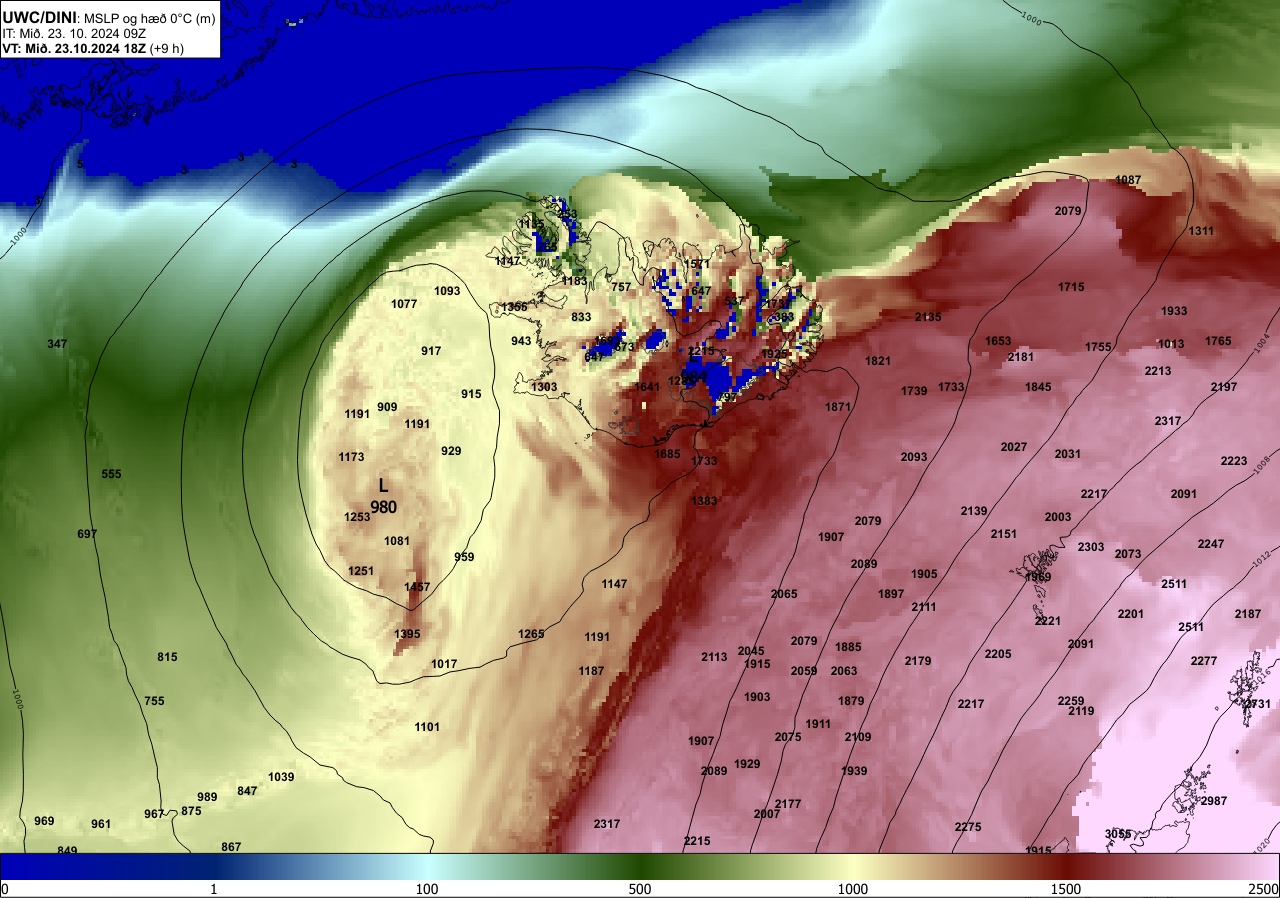Click the 697 height value
Image resolution: width=1280 pixels, height=898 pixels.
pyautogui.click(x=87, y=534)
